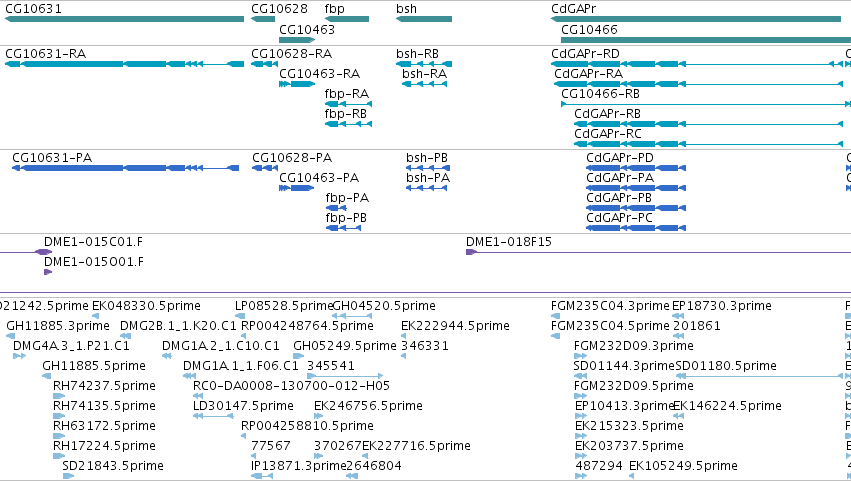
Task: Select the fbp-PA protein label
Action: point(347,198)
